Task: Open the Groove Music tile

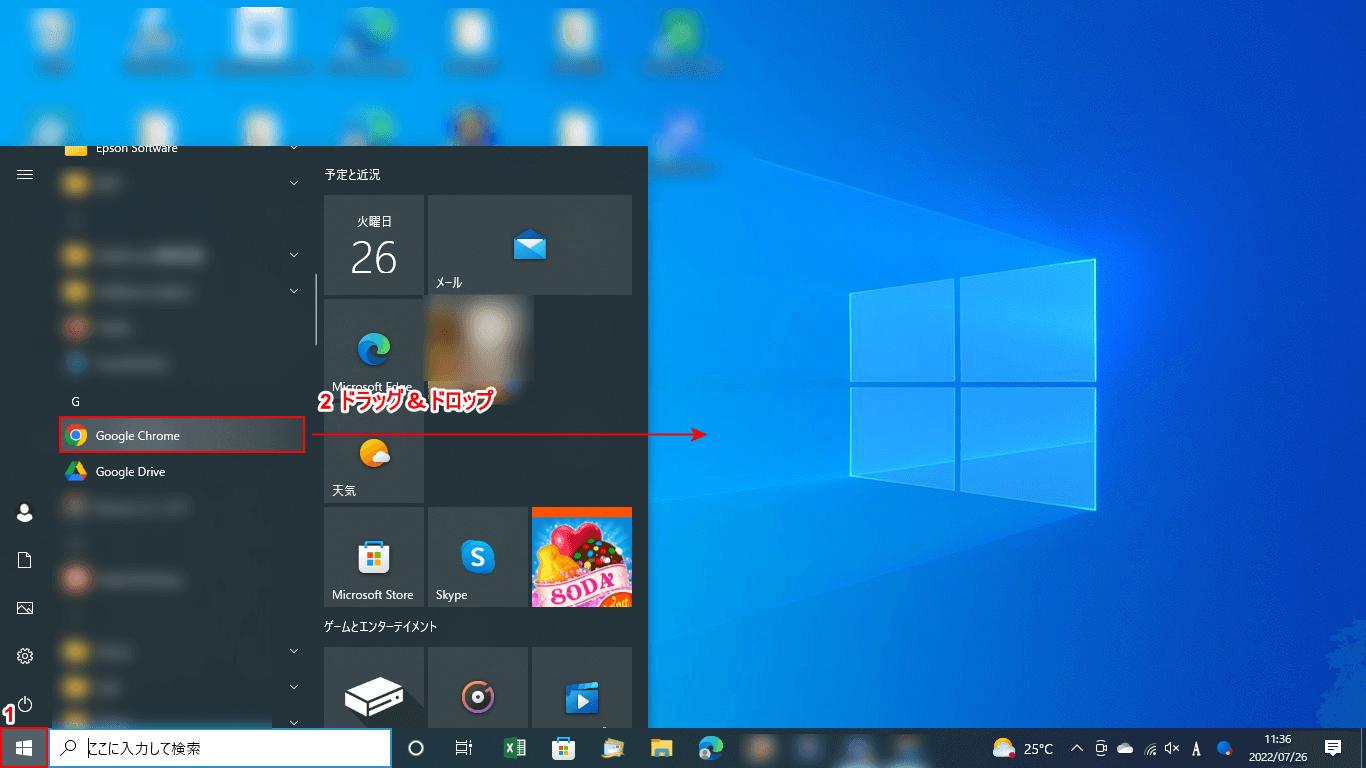Action: tap(478, 688)
